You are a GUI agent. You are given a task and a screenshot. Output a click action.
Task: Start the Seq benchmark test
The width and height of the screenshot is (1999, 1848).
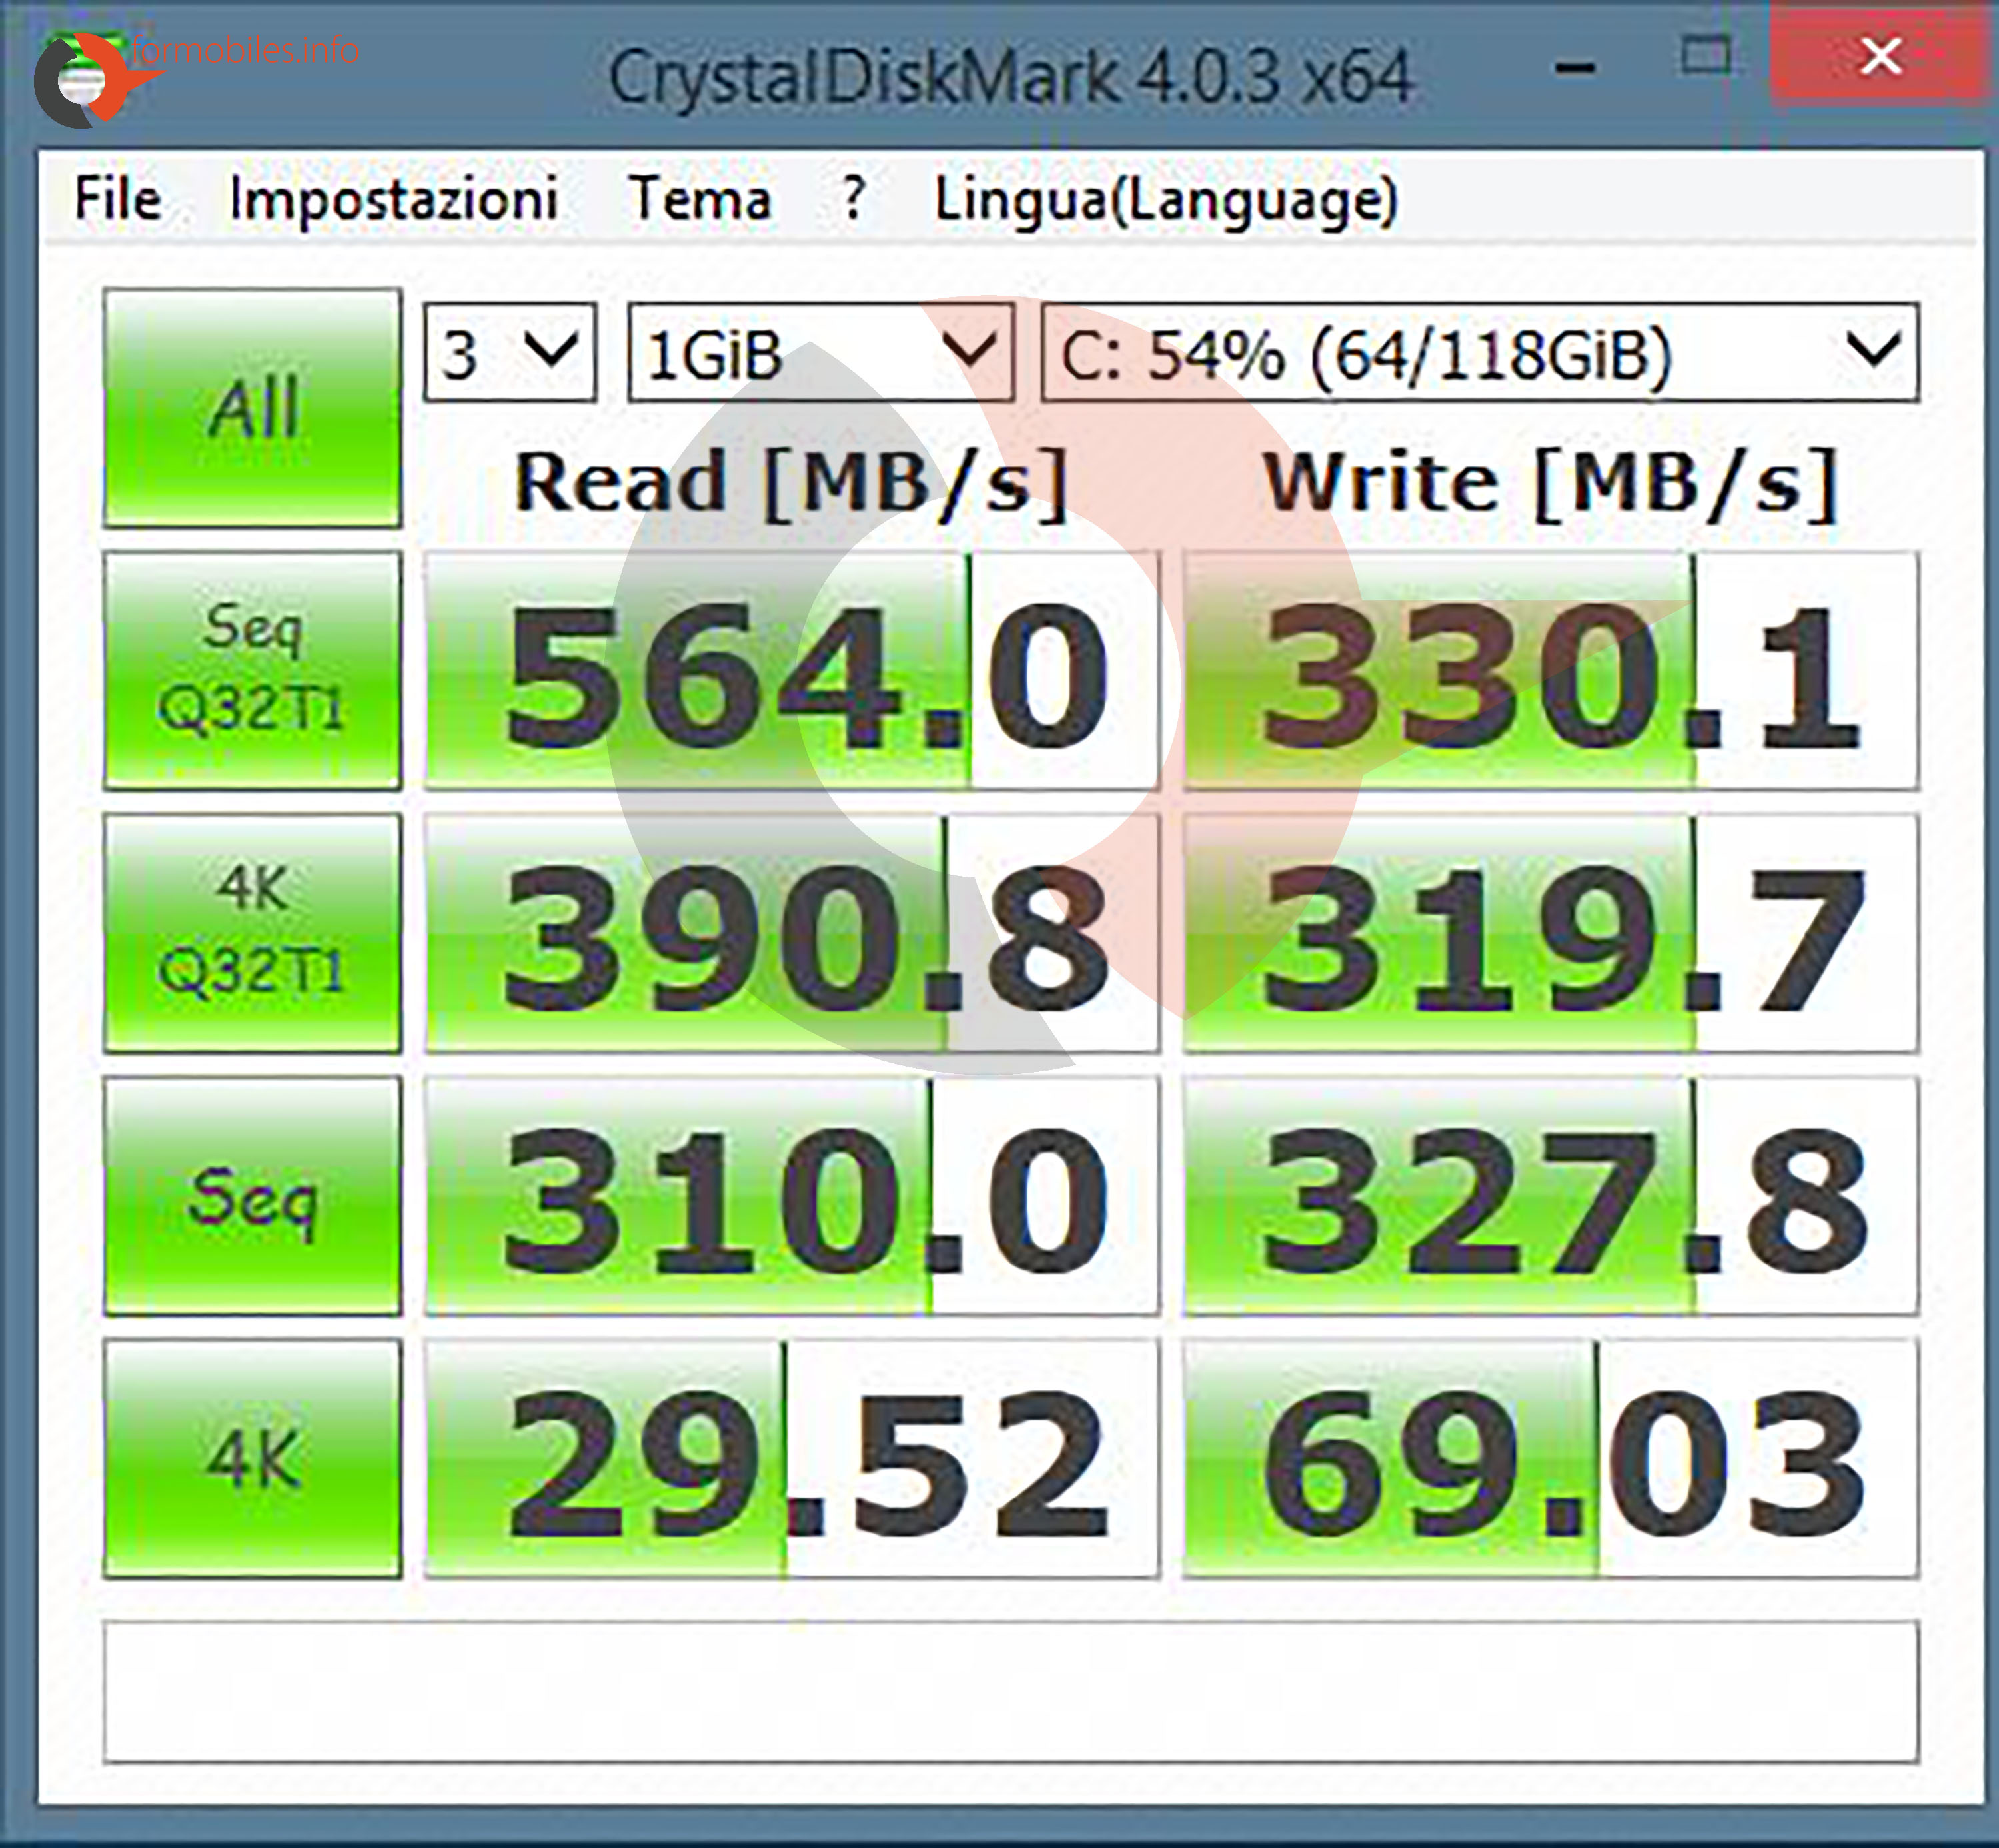(x=252, y=1195)
